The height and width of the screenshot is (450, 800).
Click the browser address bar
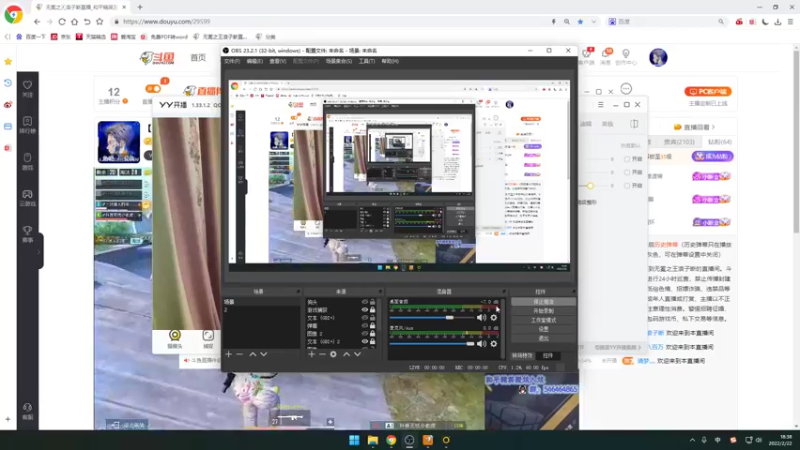coord(327,21)
